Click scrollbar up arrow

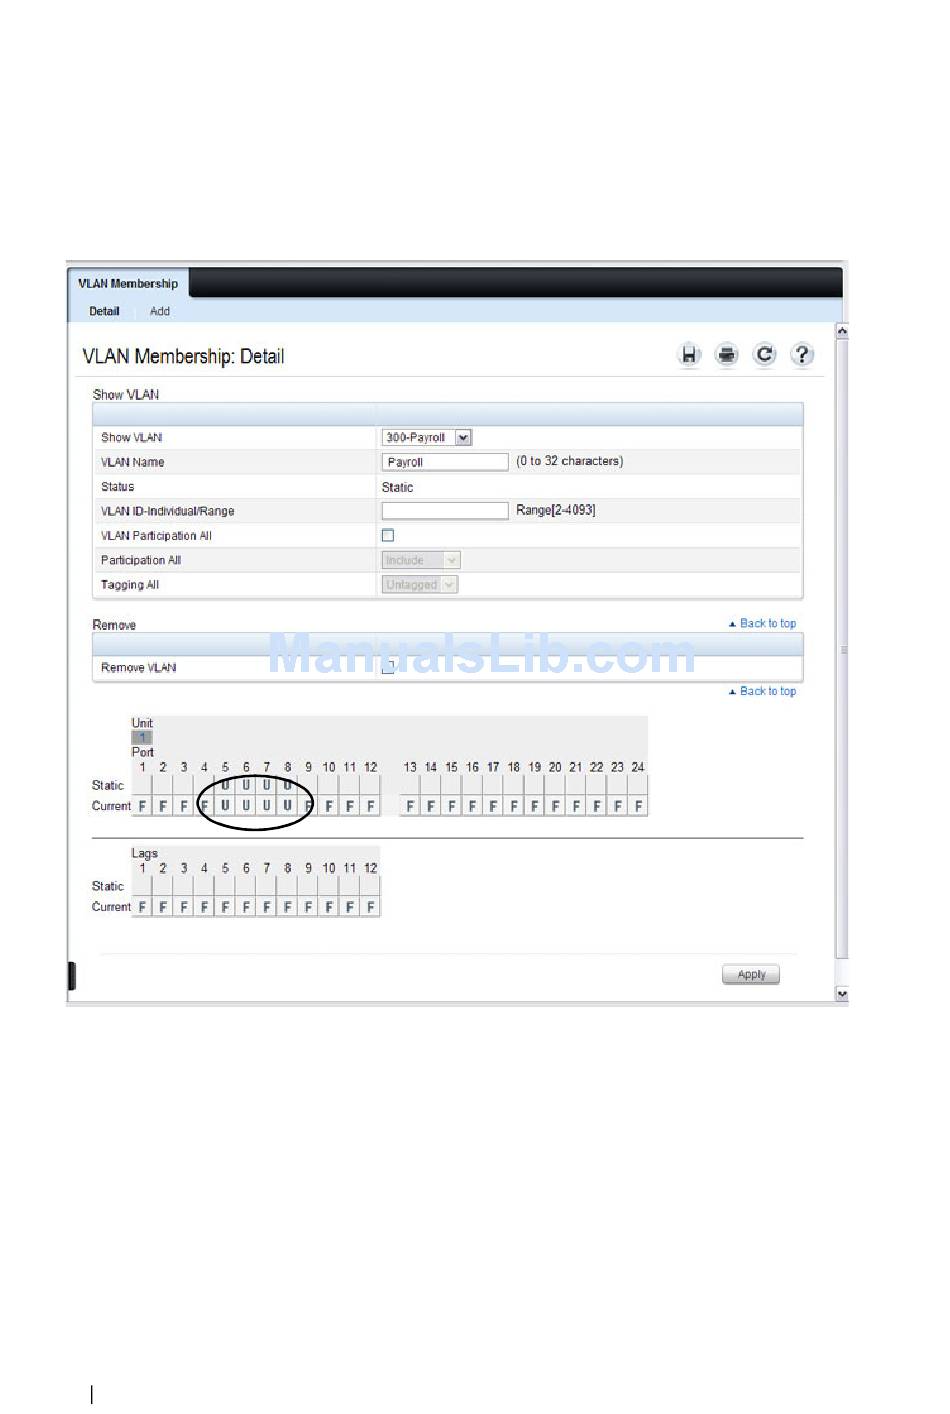click(842, 331)
